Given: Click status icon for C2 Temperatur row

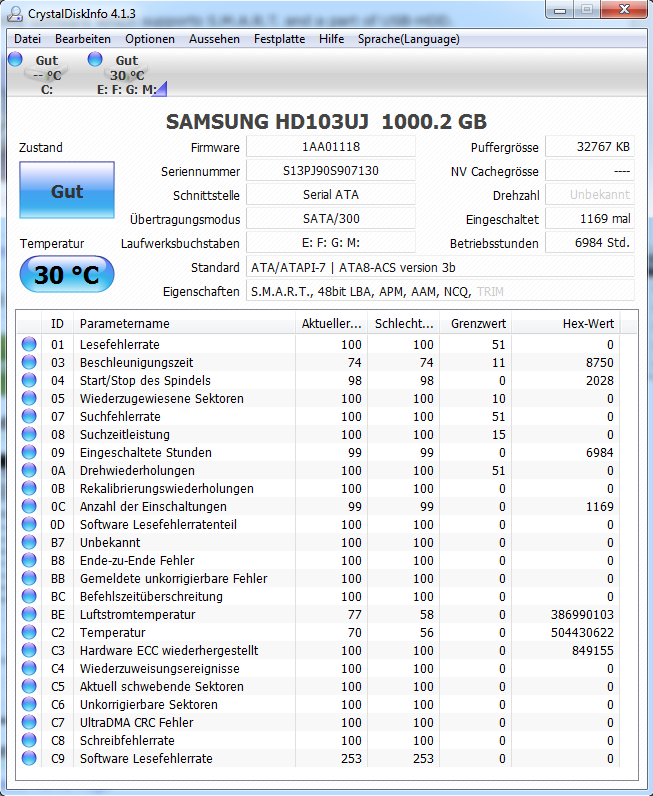Looking at the screenshot, I should (x=29, y=632).
